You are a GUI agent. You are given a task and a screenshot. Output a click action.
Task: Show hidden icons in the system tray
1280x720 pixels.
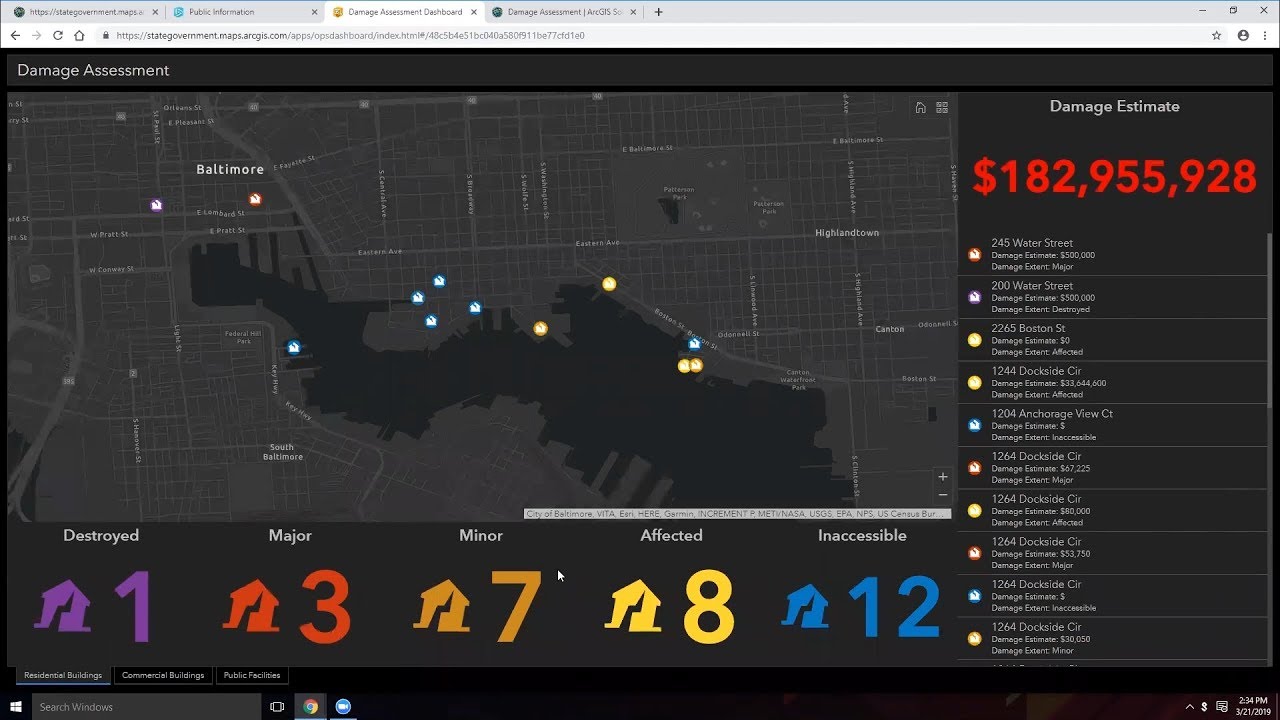tap(1189, 706)
